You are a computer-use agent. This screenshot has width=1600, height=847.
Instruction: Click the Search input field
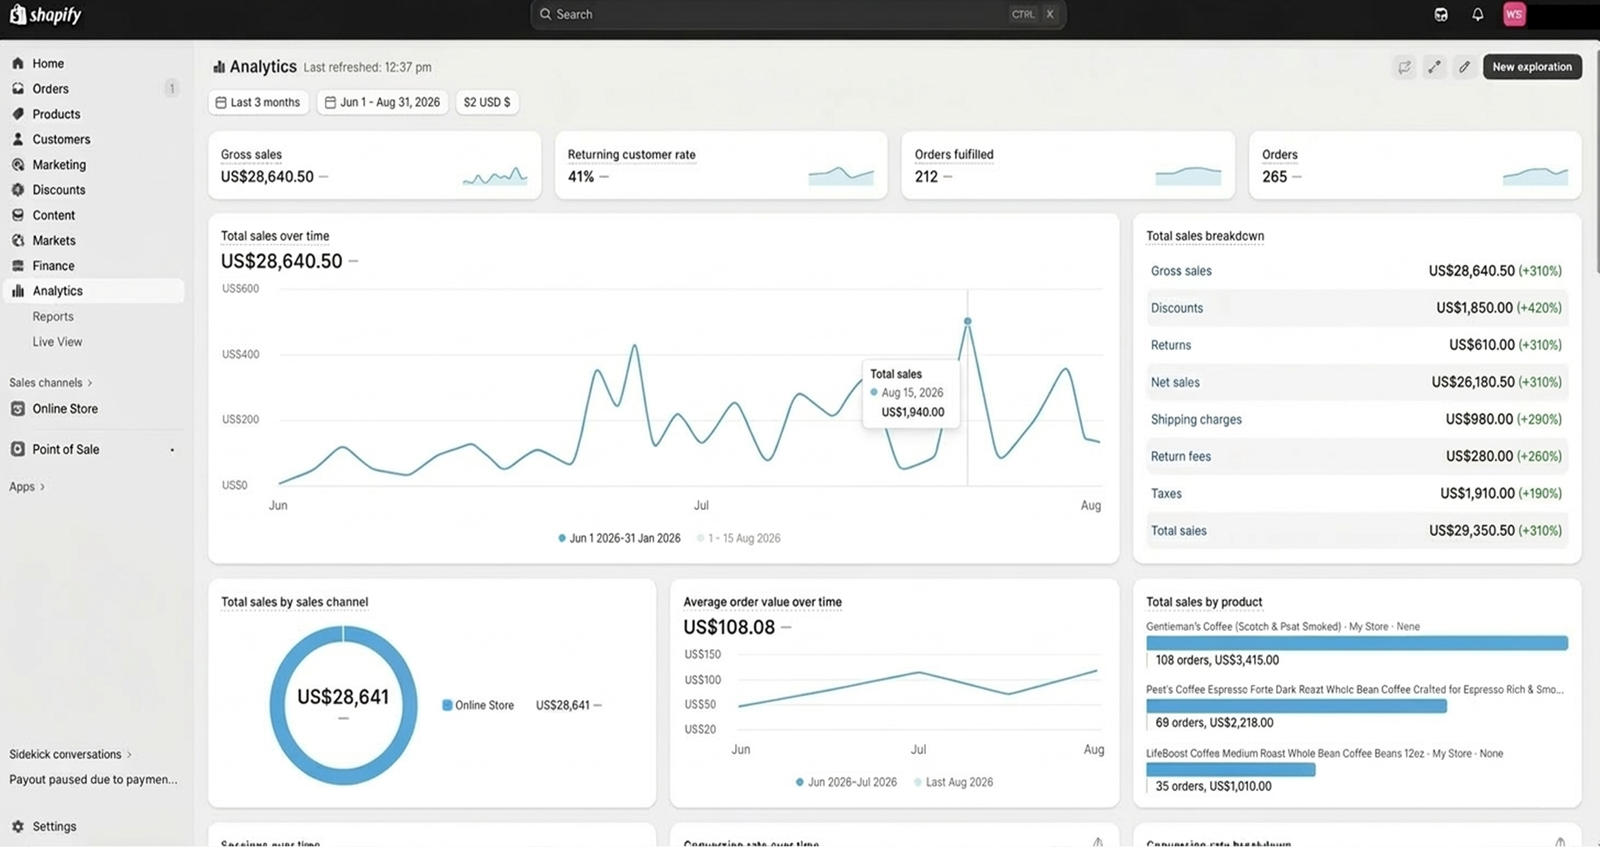pyautogui.click(x=780, y=14)
